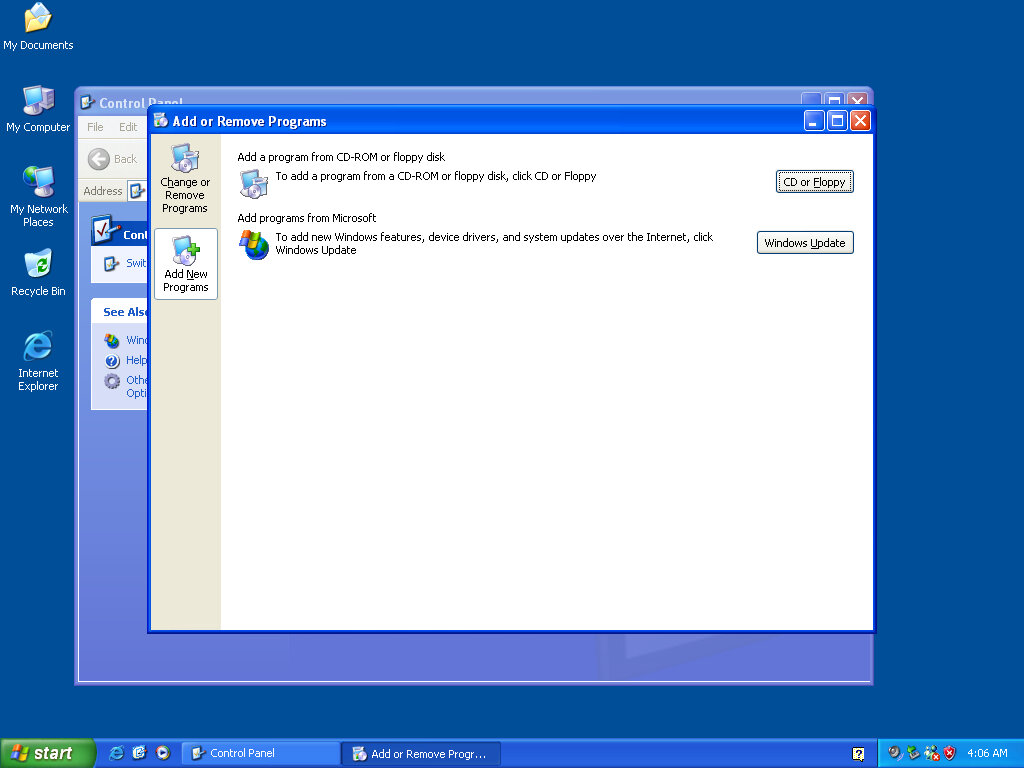Click the Help link icon under See Also
Image resolution: width=1024 pixels, height=768 pixels.
pos(112,360)
